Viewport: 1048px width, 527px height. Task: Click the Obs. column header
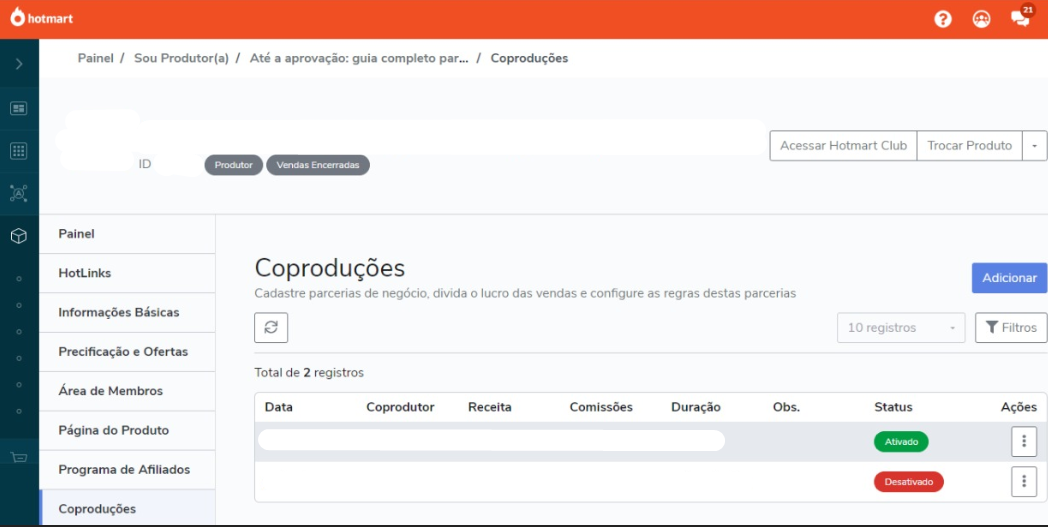pos(786,407)
